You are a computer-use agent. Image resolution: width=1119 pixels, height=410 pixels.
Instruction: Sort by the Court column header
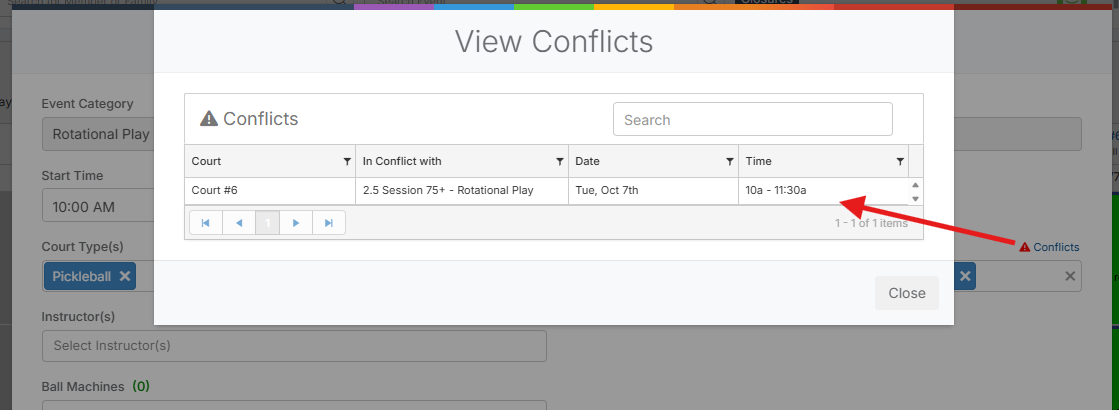pos(260,161)
